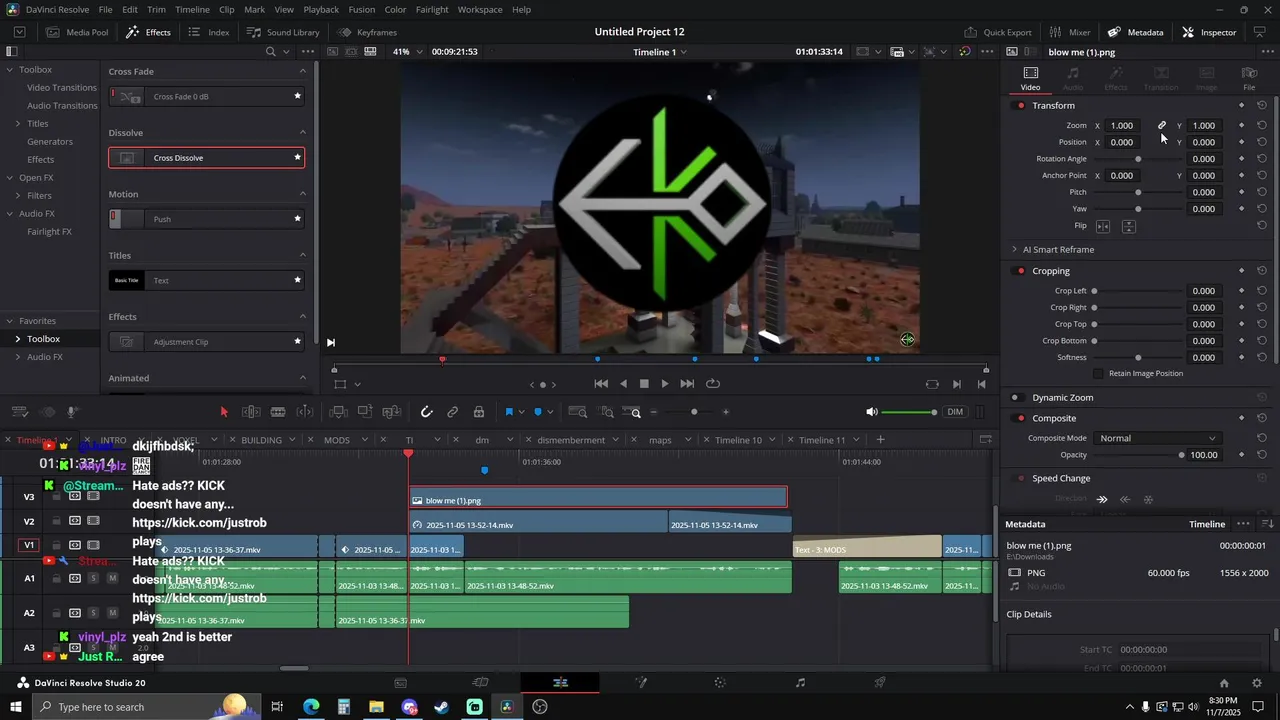Open the Fairlight menu
The height and width of the screenshot is (720, 1280).
pyautogui.click(x=432, y=9)
